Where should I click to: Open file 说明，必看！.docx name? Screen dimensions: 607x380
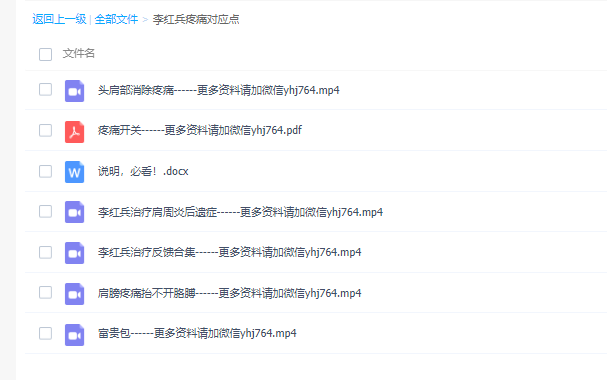[143, 171]
